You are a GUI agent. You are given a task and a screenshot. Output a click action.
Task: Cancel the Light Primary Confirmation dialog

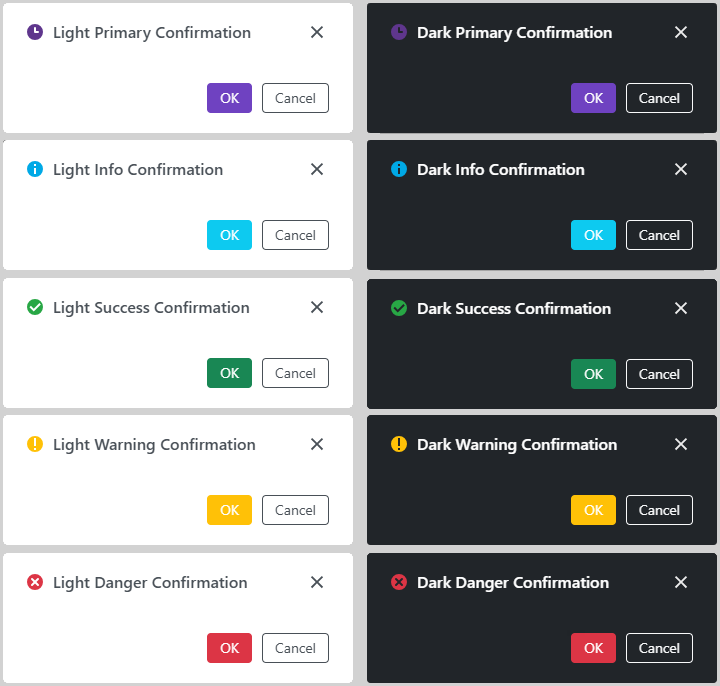point(295,98)
